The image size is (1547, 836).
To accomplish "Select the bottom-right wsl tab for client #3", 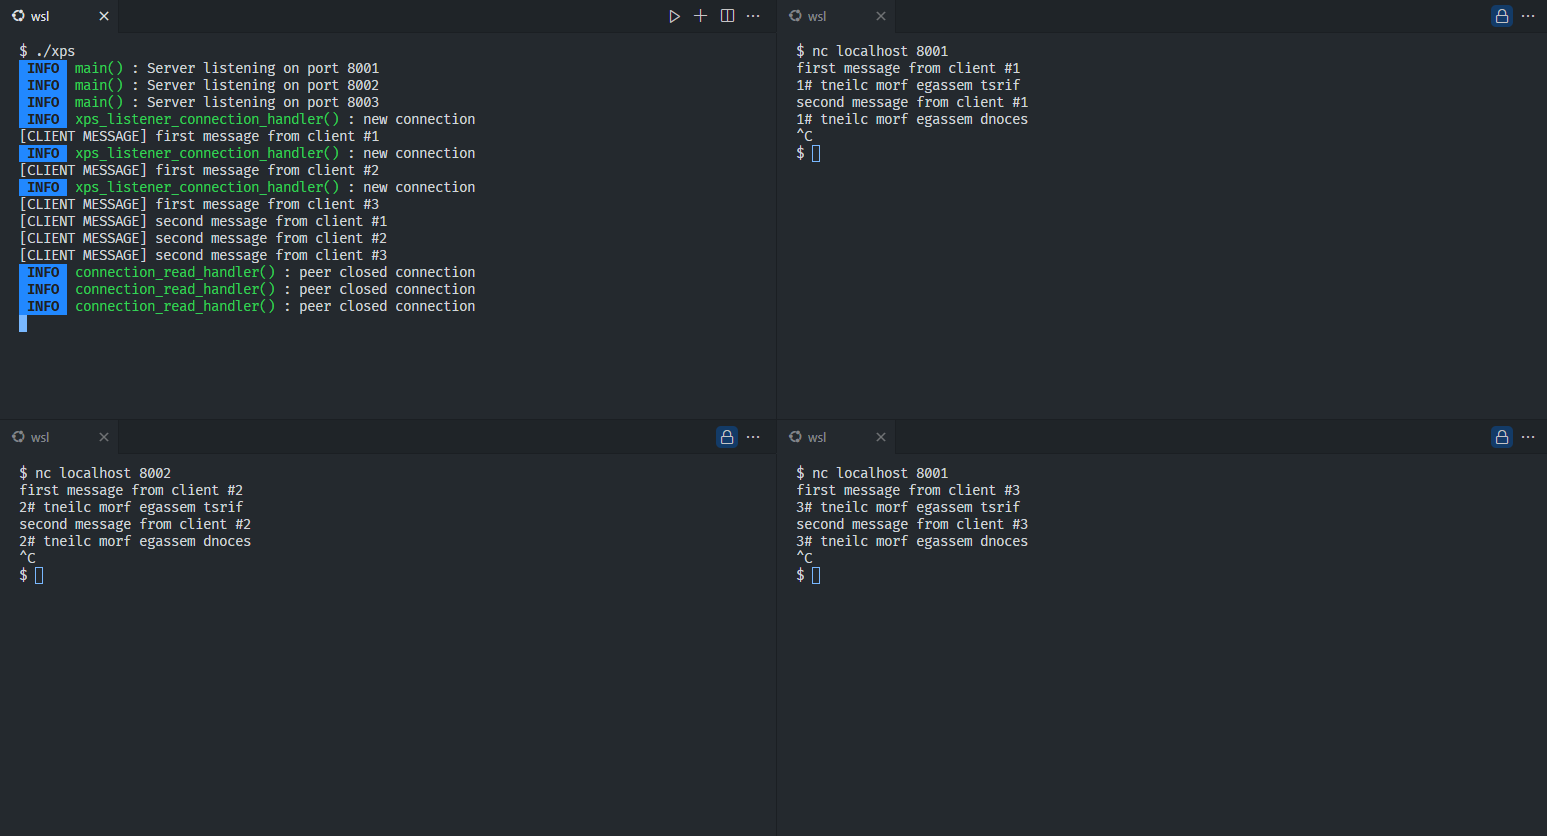I will [x=836, y=437].
